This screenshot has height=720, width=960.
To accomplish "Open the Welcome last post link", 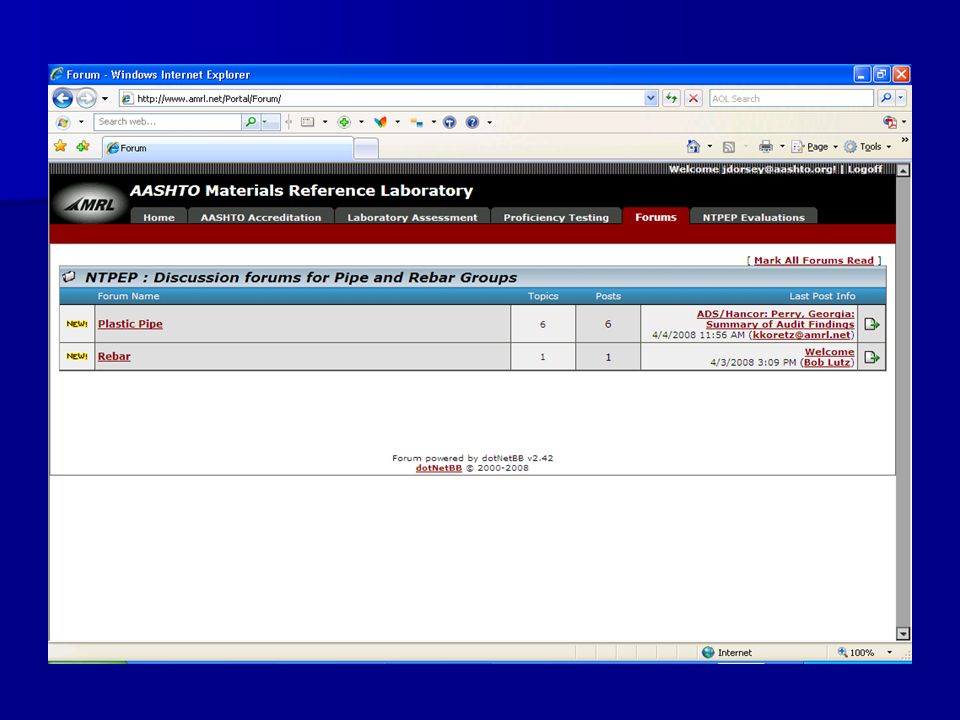I will (829, 352).
